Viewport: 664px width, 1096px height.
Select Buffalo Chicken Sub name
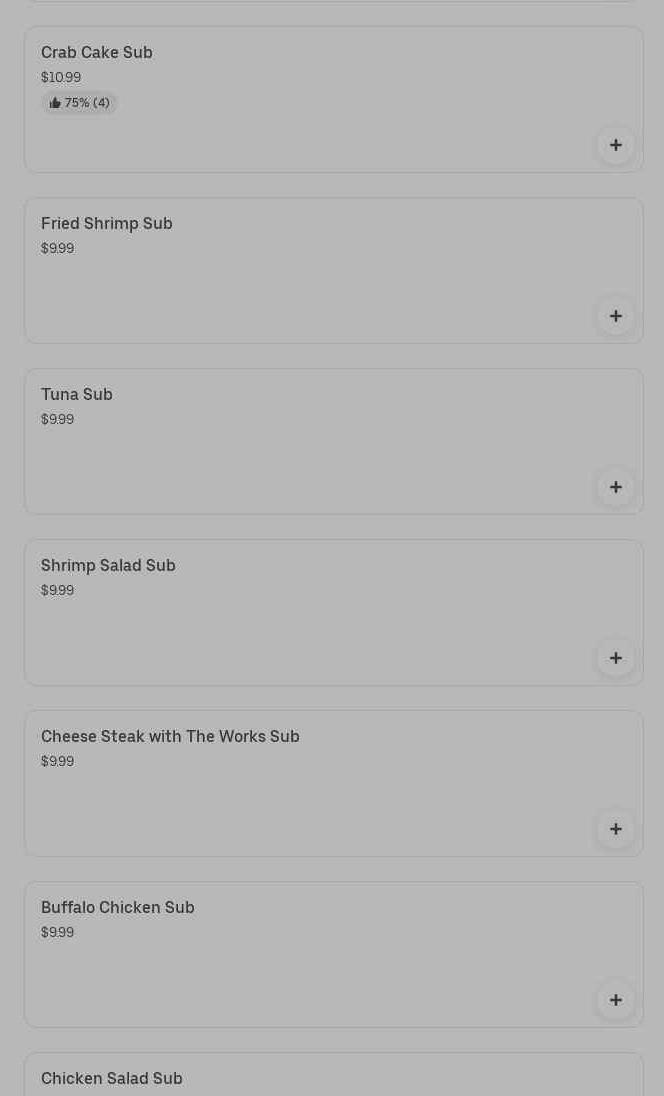(x=118, y=907)
